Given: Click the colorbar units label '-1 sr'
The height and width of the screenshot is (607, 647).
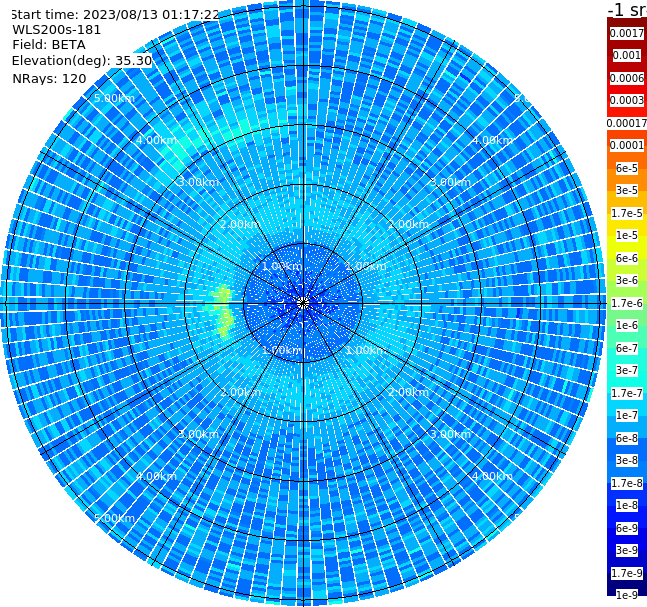Looking at the screenshot, I should pyautogui.click(x=627, y=9).
